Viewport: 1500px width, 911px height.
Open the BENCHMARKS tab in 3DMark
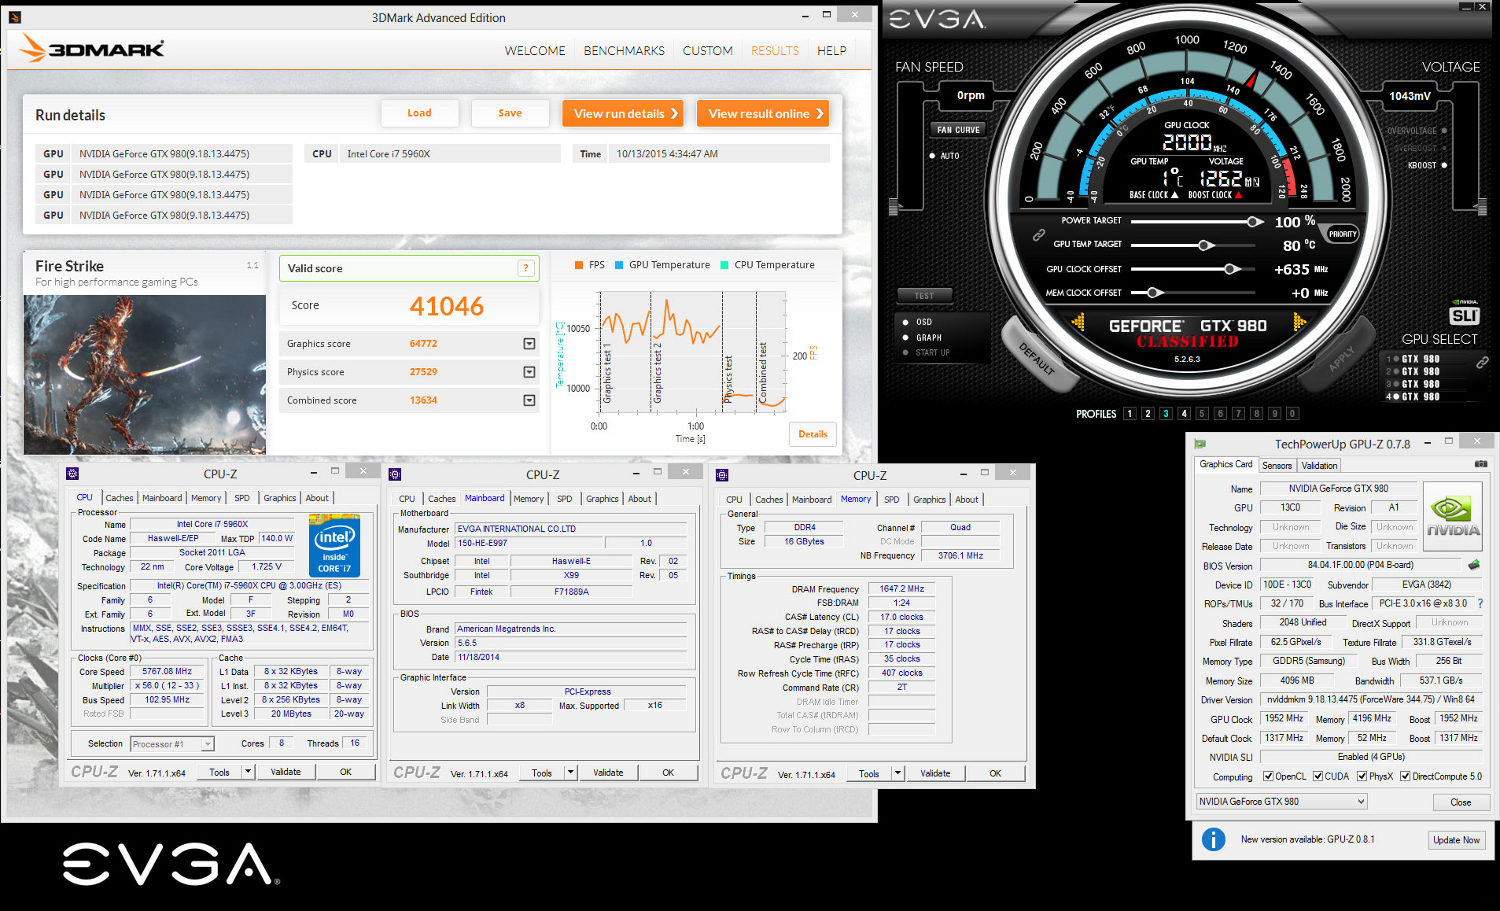click(624, 50)
